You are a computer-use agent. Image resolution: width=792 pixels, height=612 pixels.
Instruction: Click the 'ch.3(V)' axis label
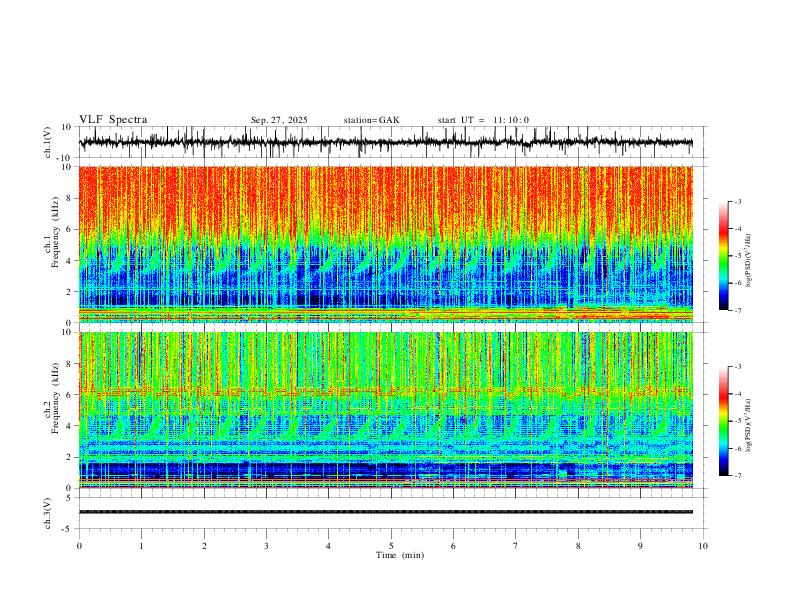tap(48, 513)
